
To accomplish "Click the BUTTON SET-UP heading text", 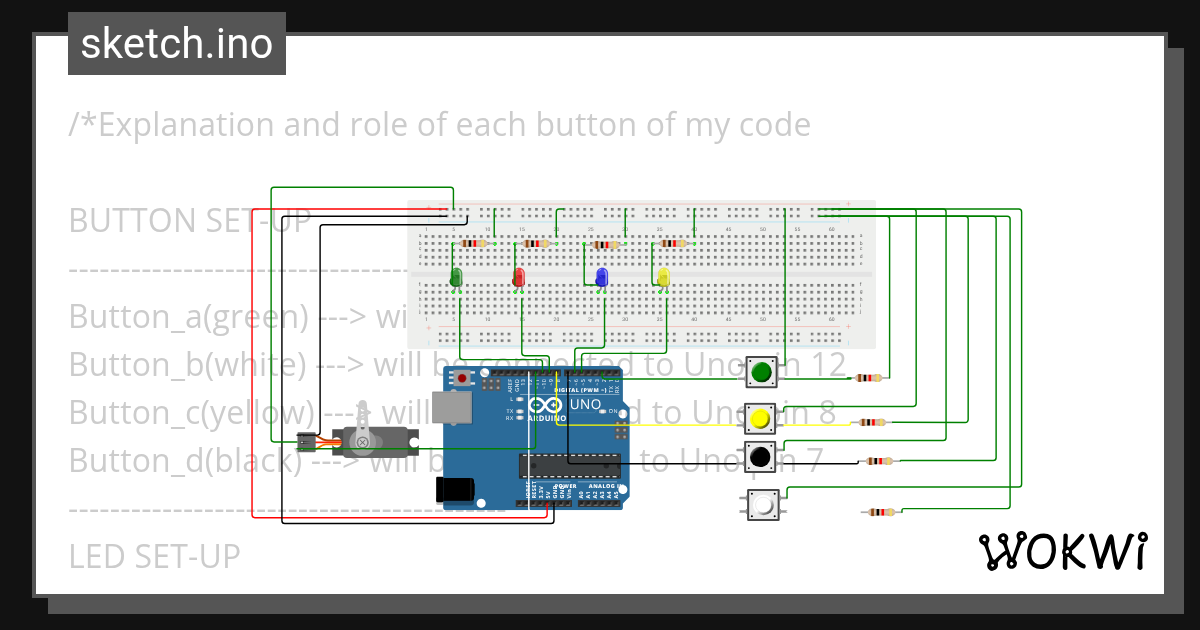I will tap(190, 220).
